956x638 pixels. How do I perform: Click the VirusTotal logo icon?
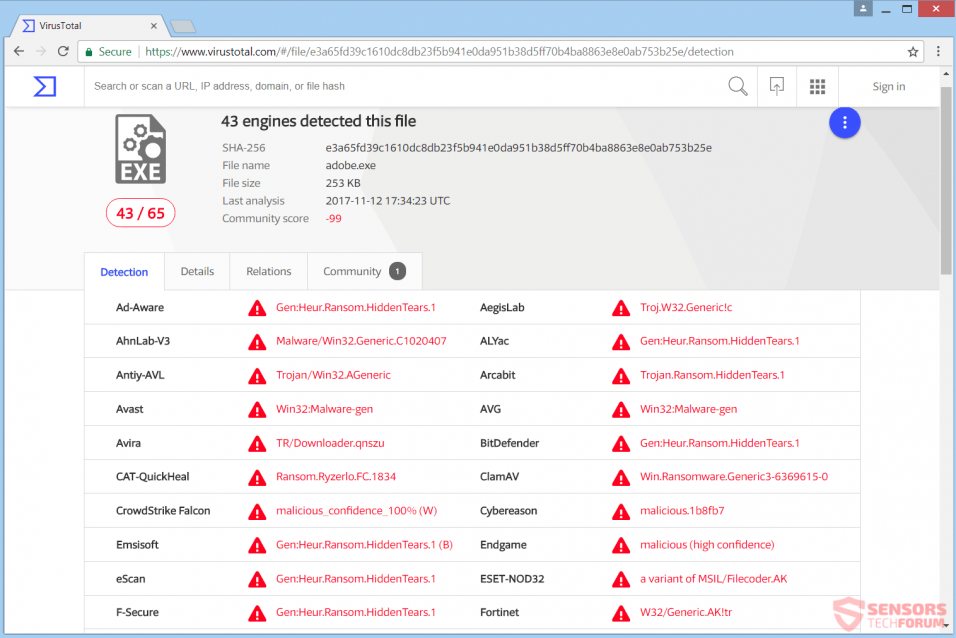44,86
